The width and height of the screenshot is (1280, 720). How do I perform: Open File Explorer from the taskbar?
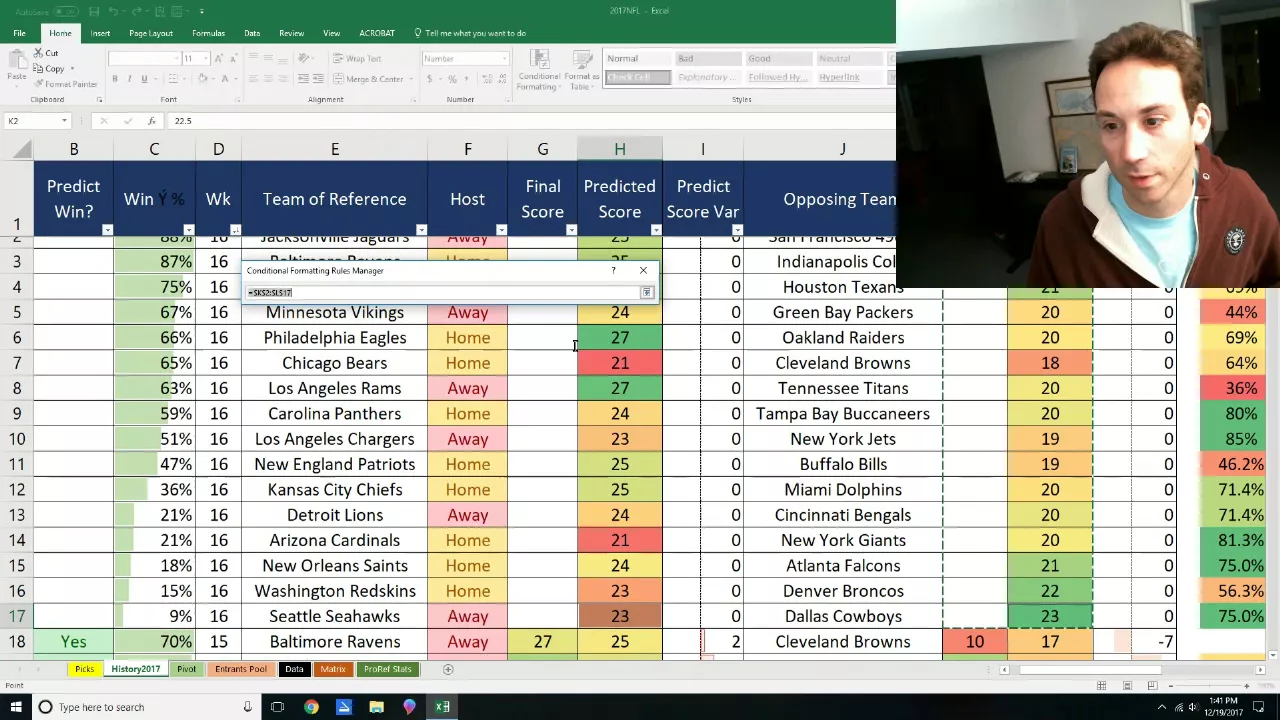click(376, 707)
